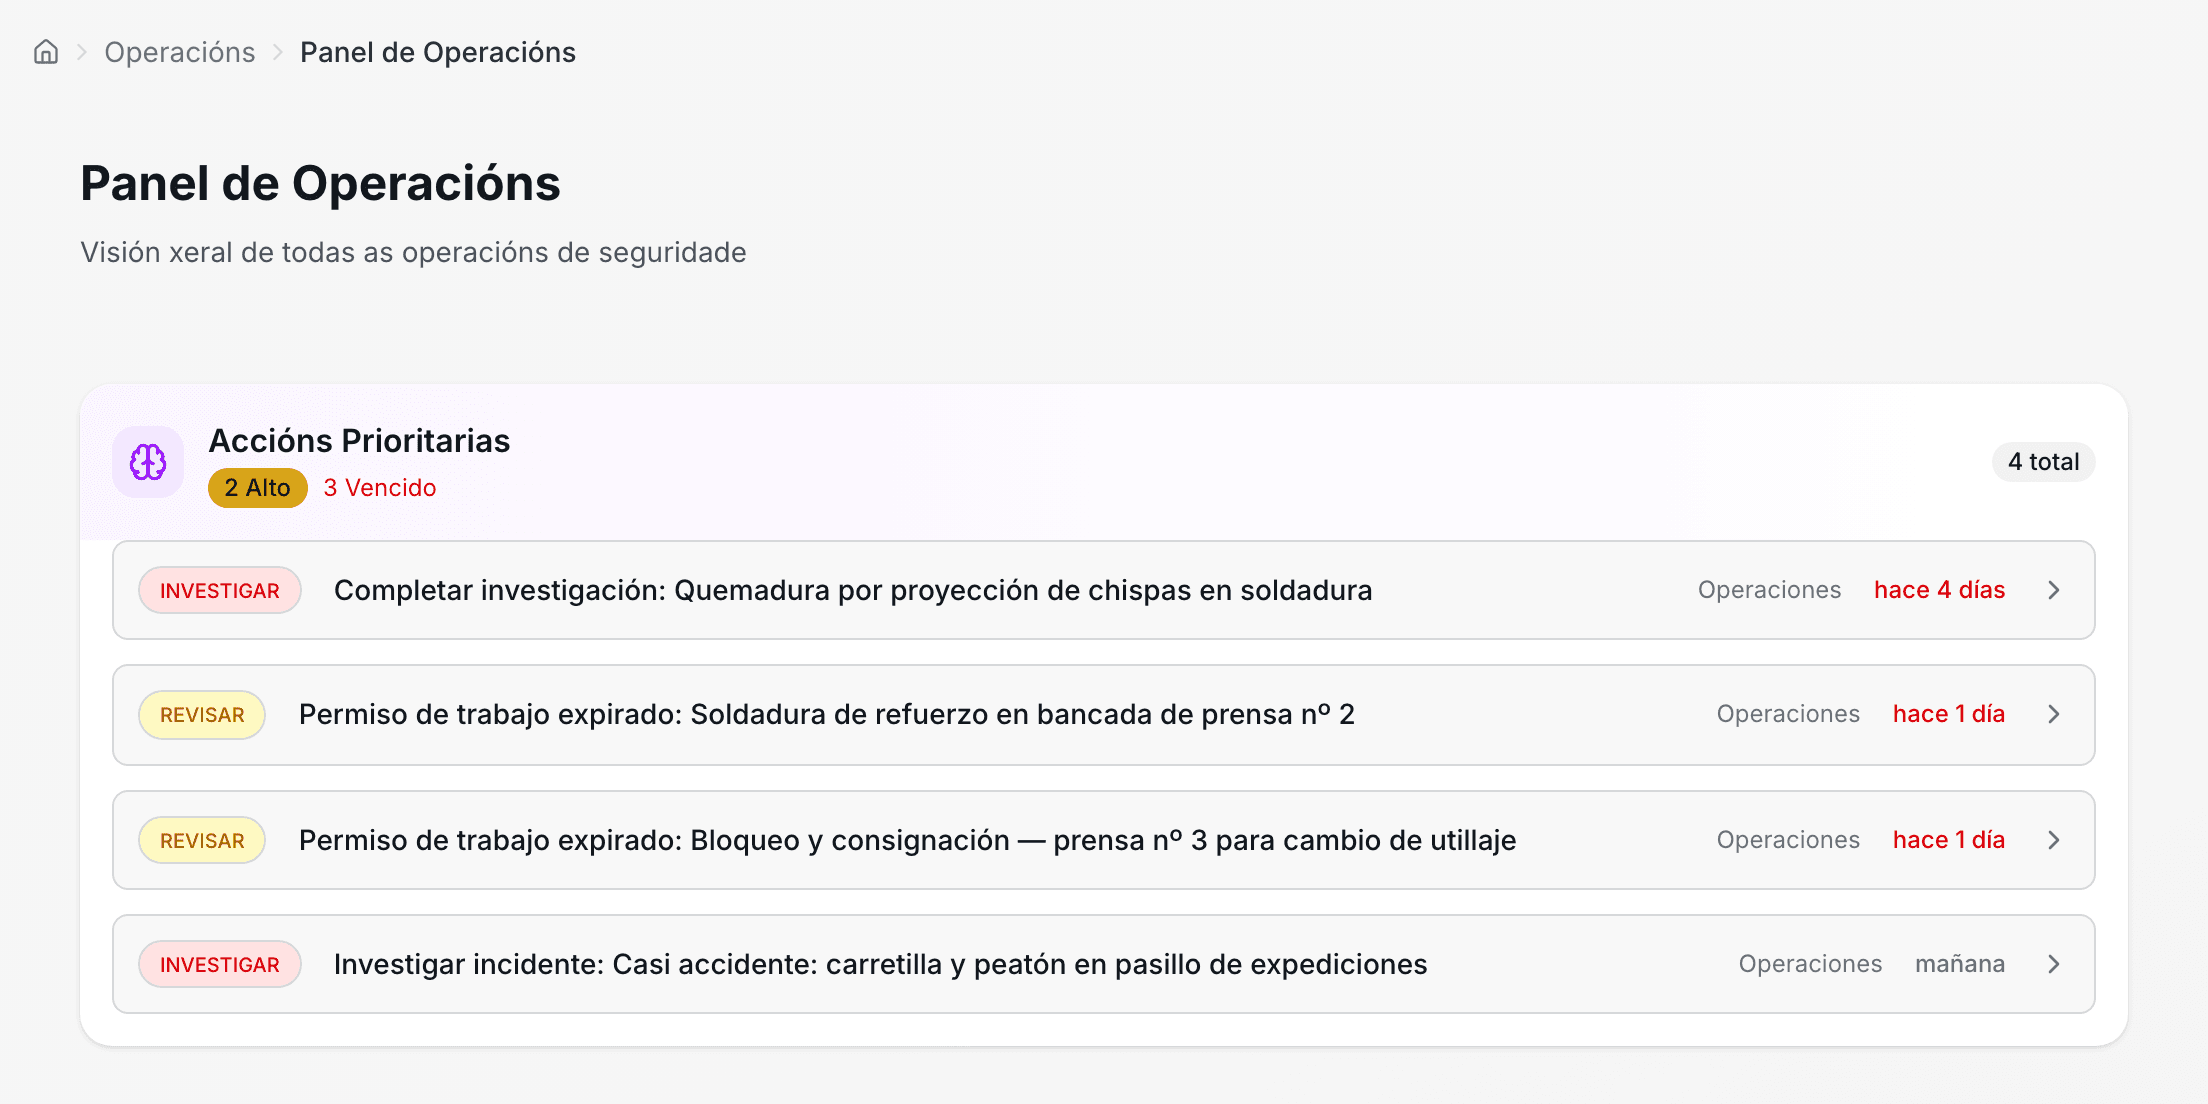Click the 3 Vencido overdue label
The image size is (2208, 1104).
tap(380, 488)
